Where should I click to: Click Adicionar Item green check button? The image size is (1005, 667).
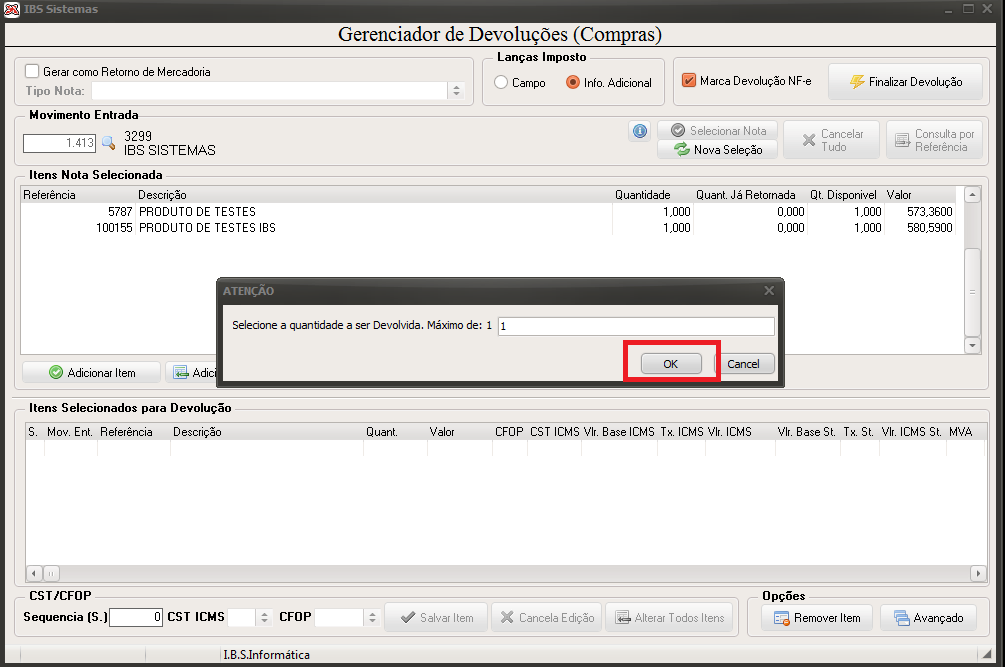pyautogui.click(x=92, y=373)
